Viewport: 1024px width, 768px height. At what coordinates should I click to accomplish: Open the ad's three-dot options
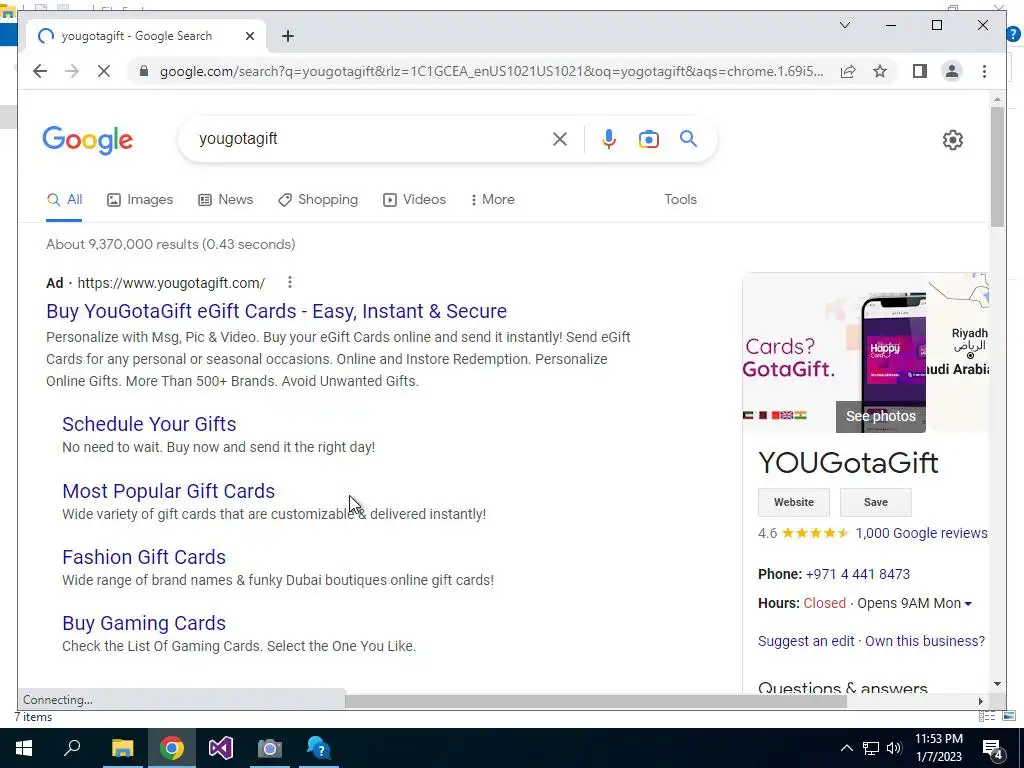[x=289, y=282]
